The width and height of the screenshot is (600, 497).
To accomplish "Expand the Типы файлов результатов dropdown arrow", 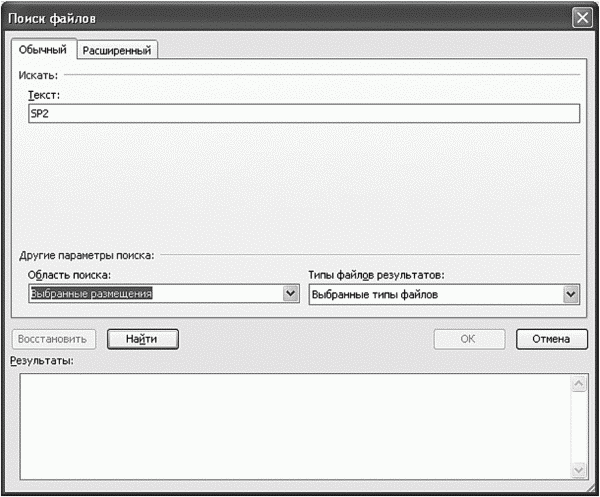I will point(571,294).
